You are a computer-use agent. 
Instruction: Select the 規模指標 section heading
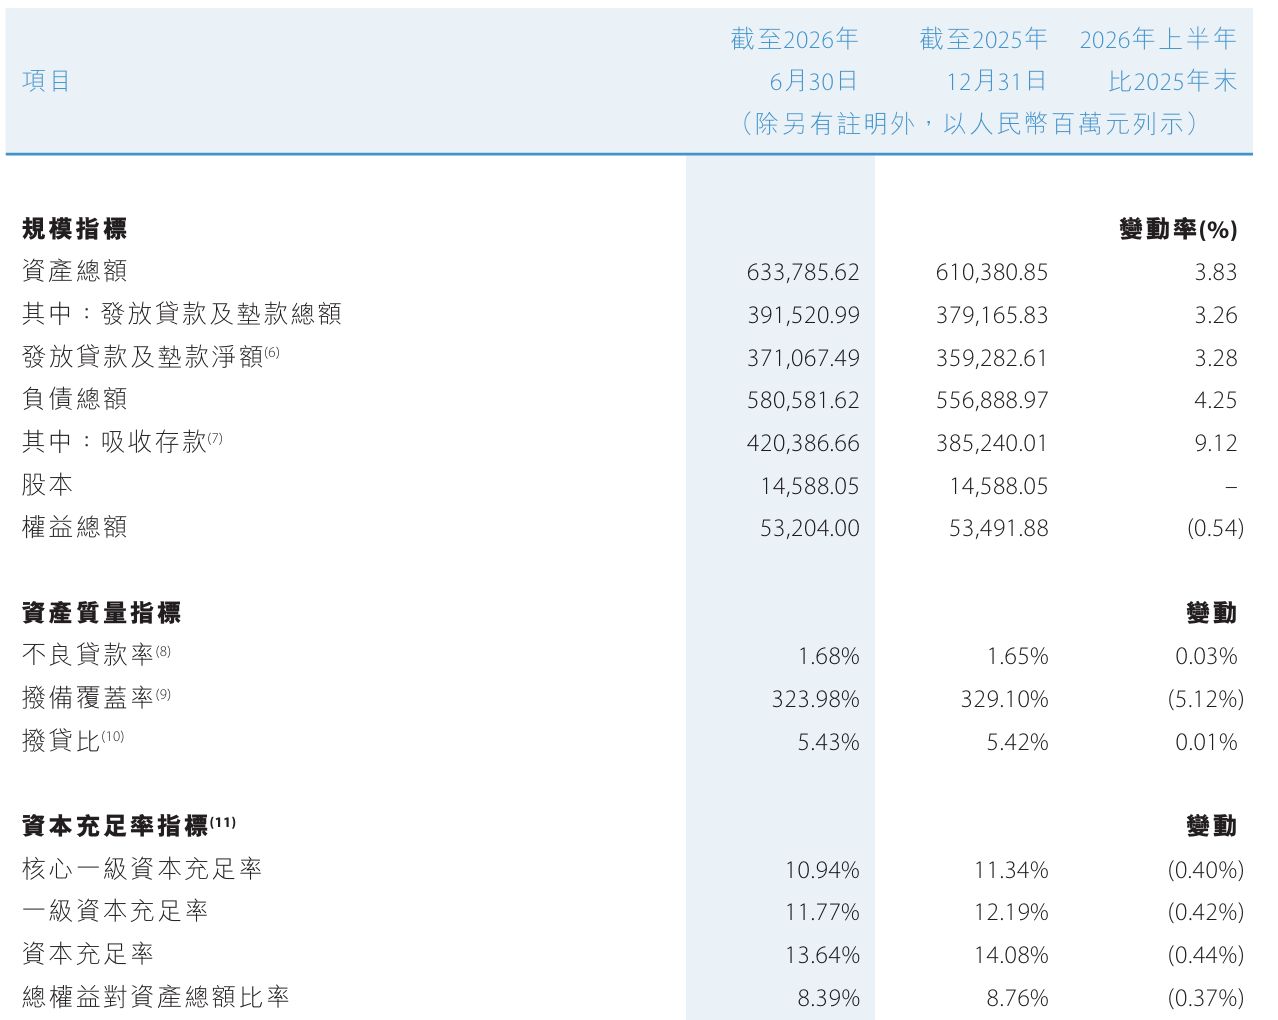[75, 229]
